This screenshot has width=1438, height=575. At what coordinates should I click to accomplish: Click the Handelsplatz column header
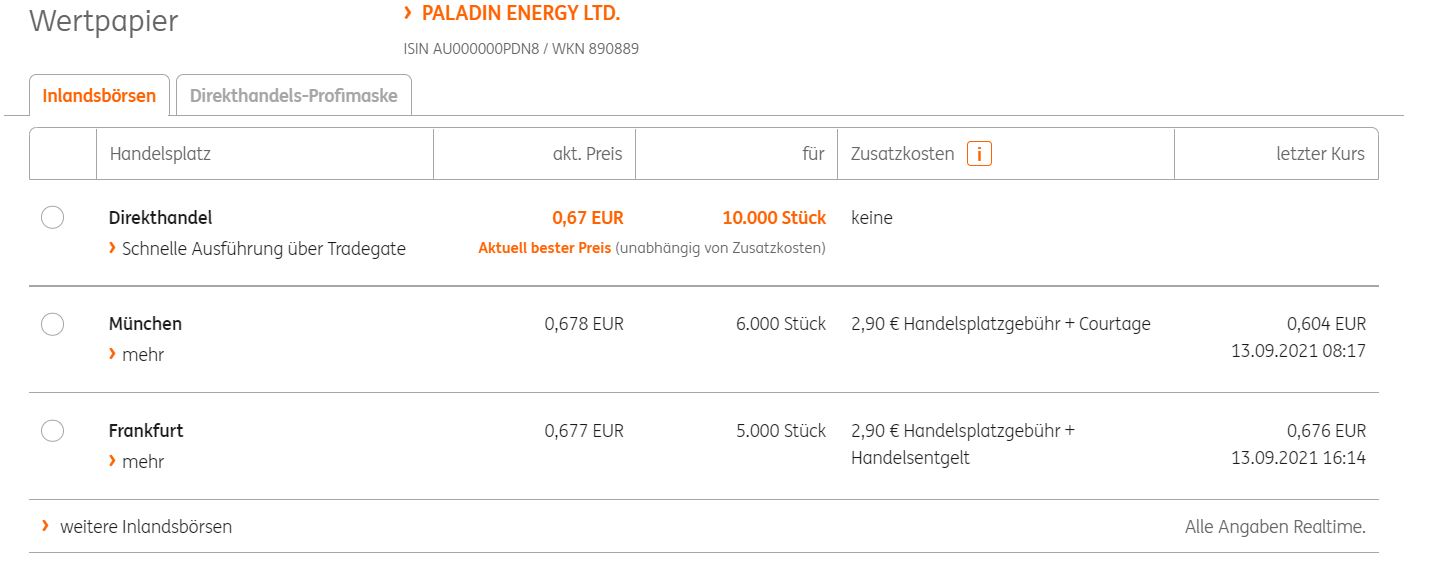tap(160, 154)
